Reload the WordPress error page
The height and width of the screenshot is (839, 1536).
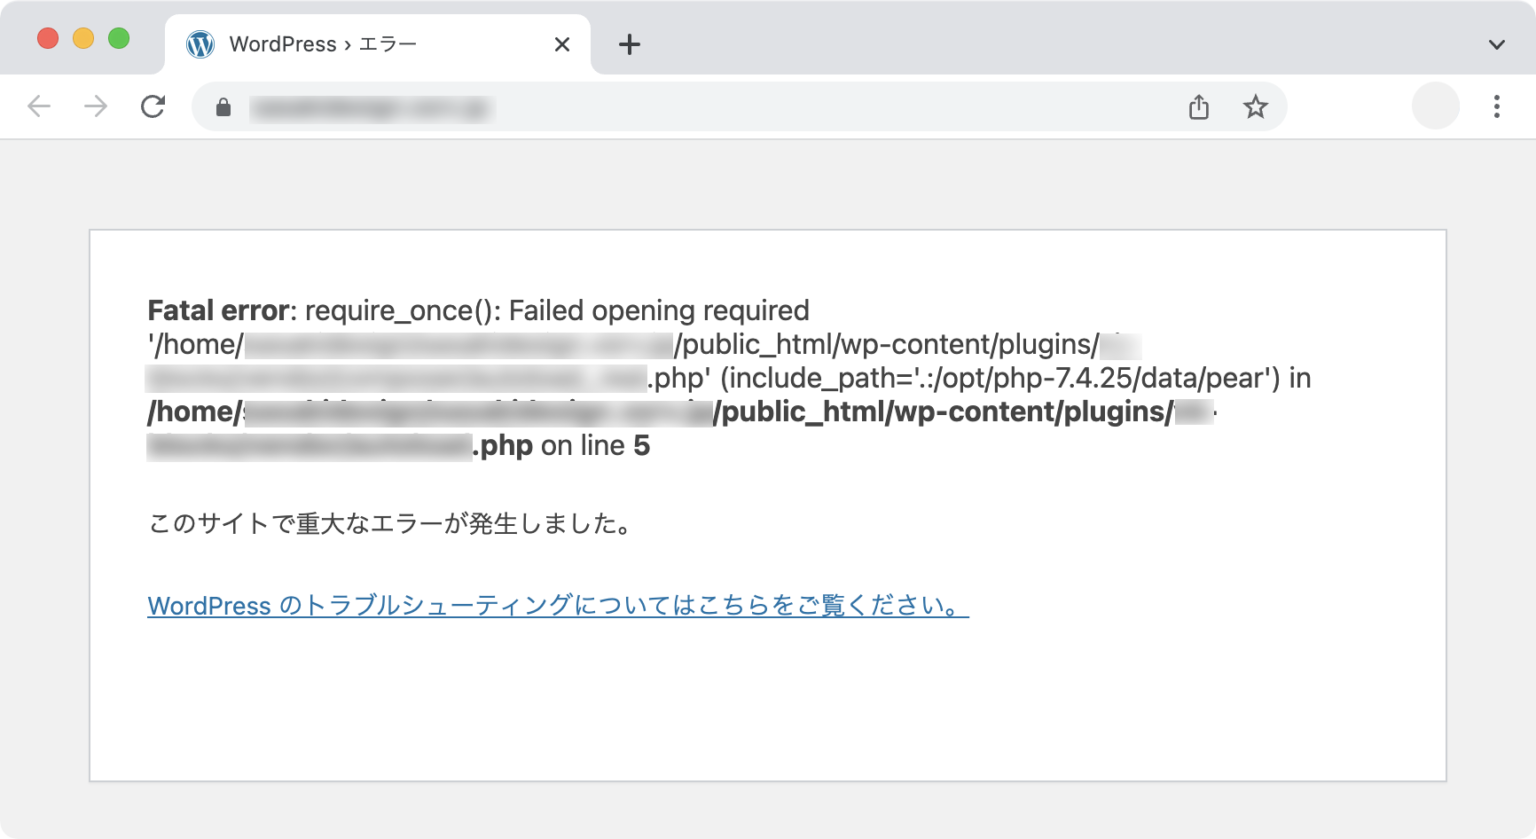coord(153,106)
